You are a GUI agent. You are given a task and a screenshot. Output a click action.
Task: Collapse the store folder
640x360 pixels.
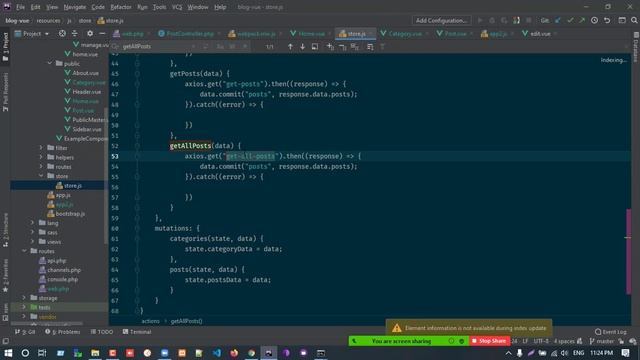tap(41, 176)
